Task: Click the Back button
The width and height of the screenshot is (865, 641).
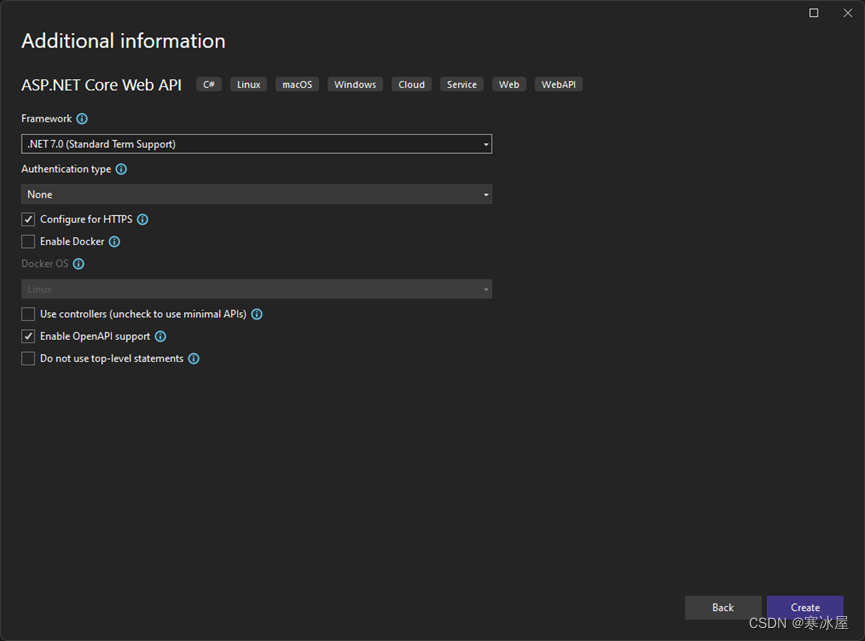Action: click(723, 607)
